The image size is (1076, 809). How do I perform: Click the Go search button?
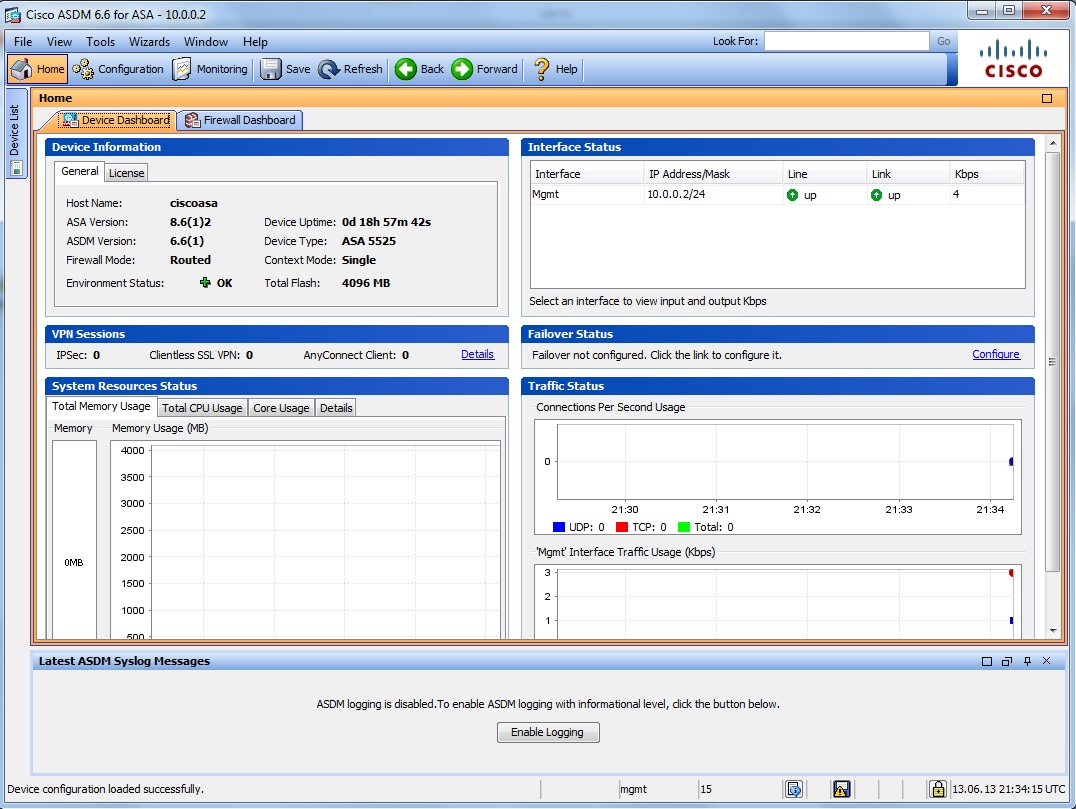pos(944,41)
